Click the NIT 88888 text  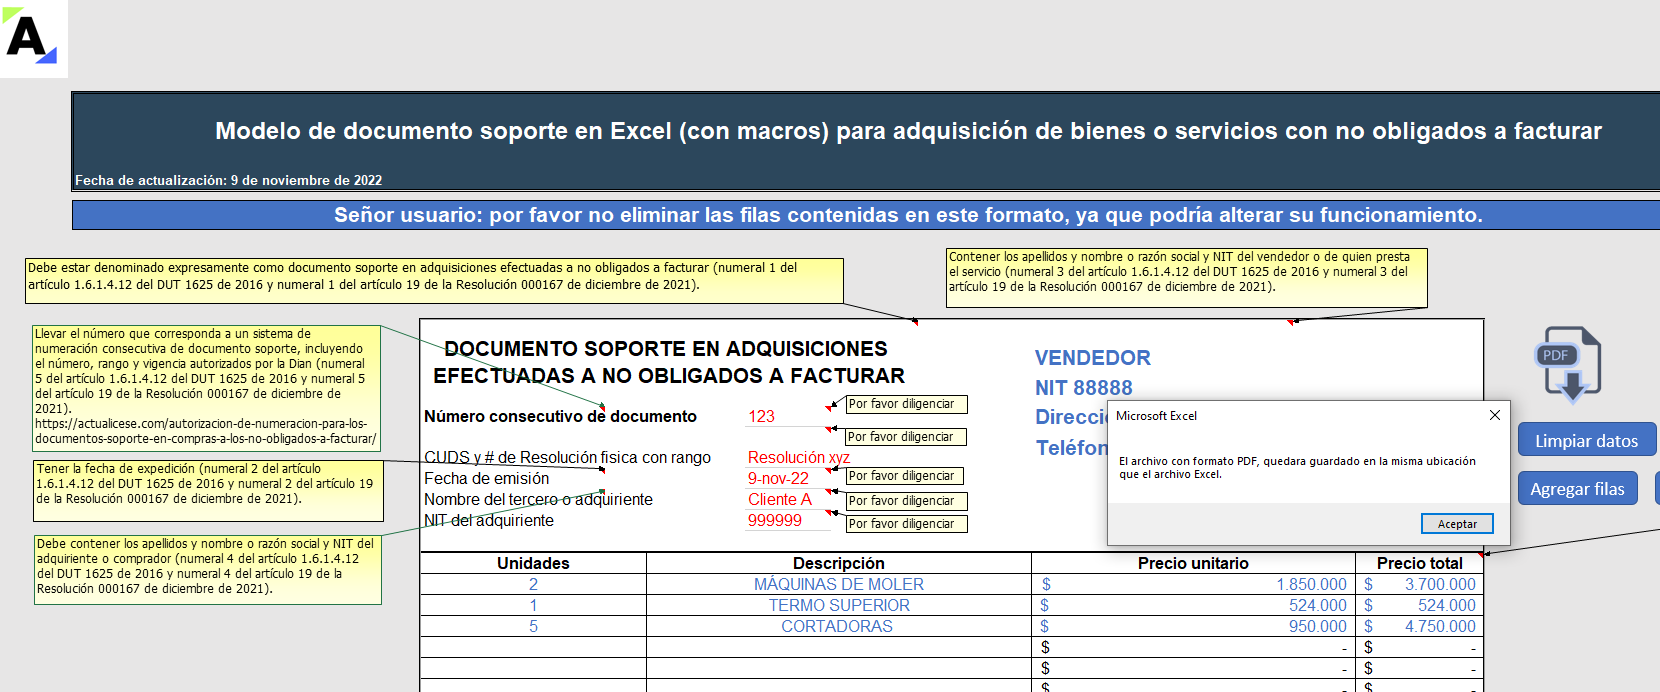(x=1084, y=388)
